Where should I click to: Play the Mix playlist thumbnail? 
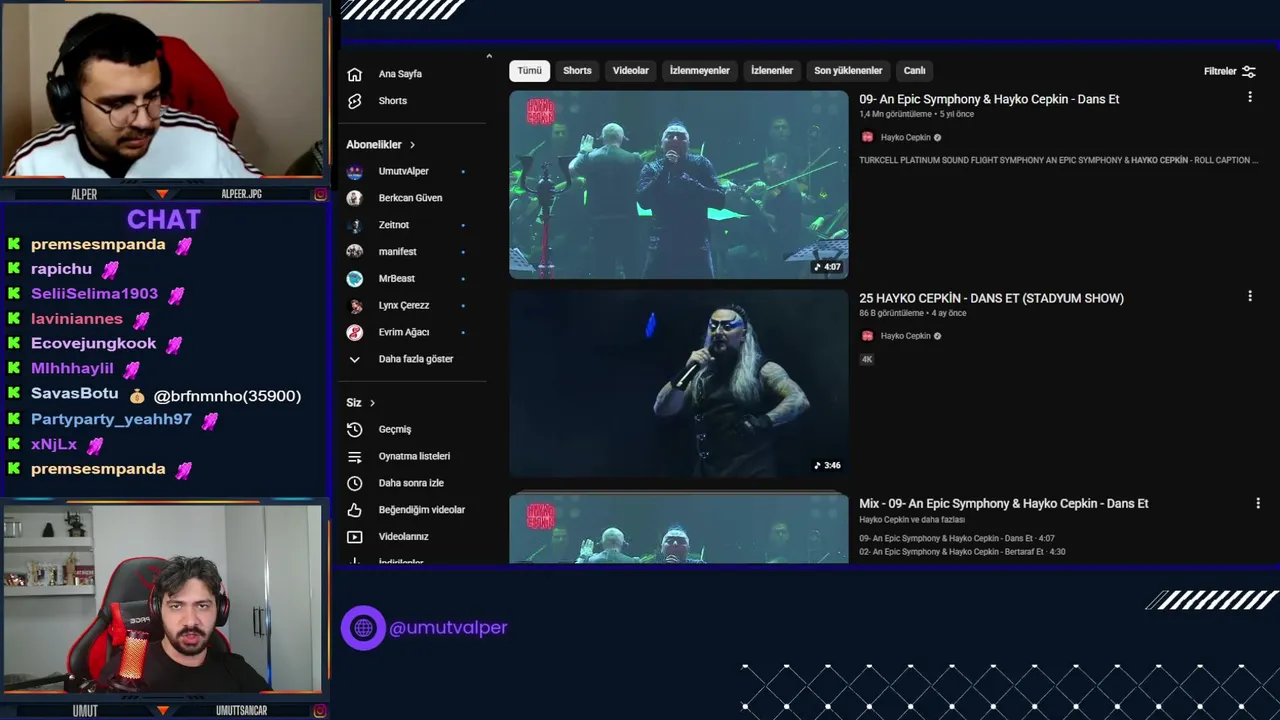[678, 529]
